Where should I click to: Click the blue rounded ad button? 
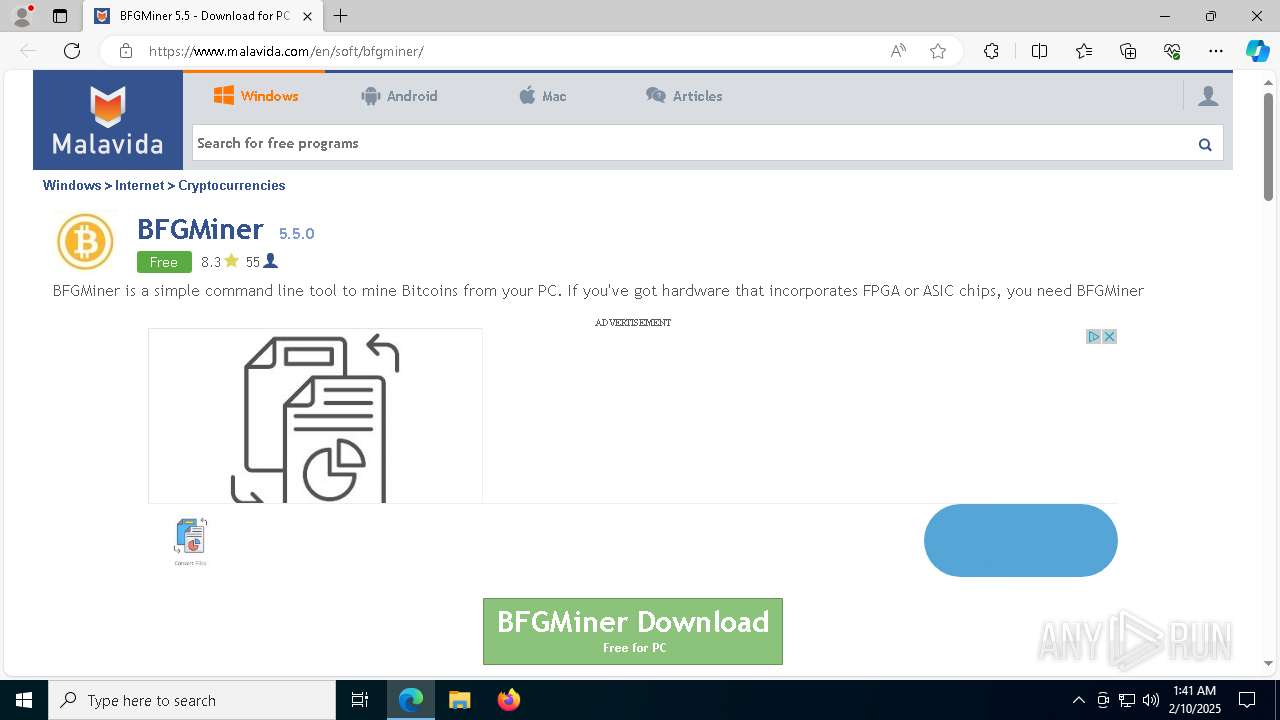1021,540
